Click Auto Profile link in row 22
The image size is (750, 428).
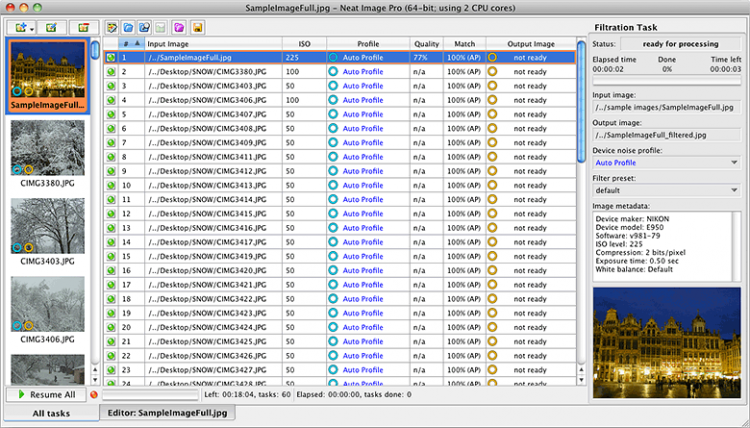(363, 356)
